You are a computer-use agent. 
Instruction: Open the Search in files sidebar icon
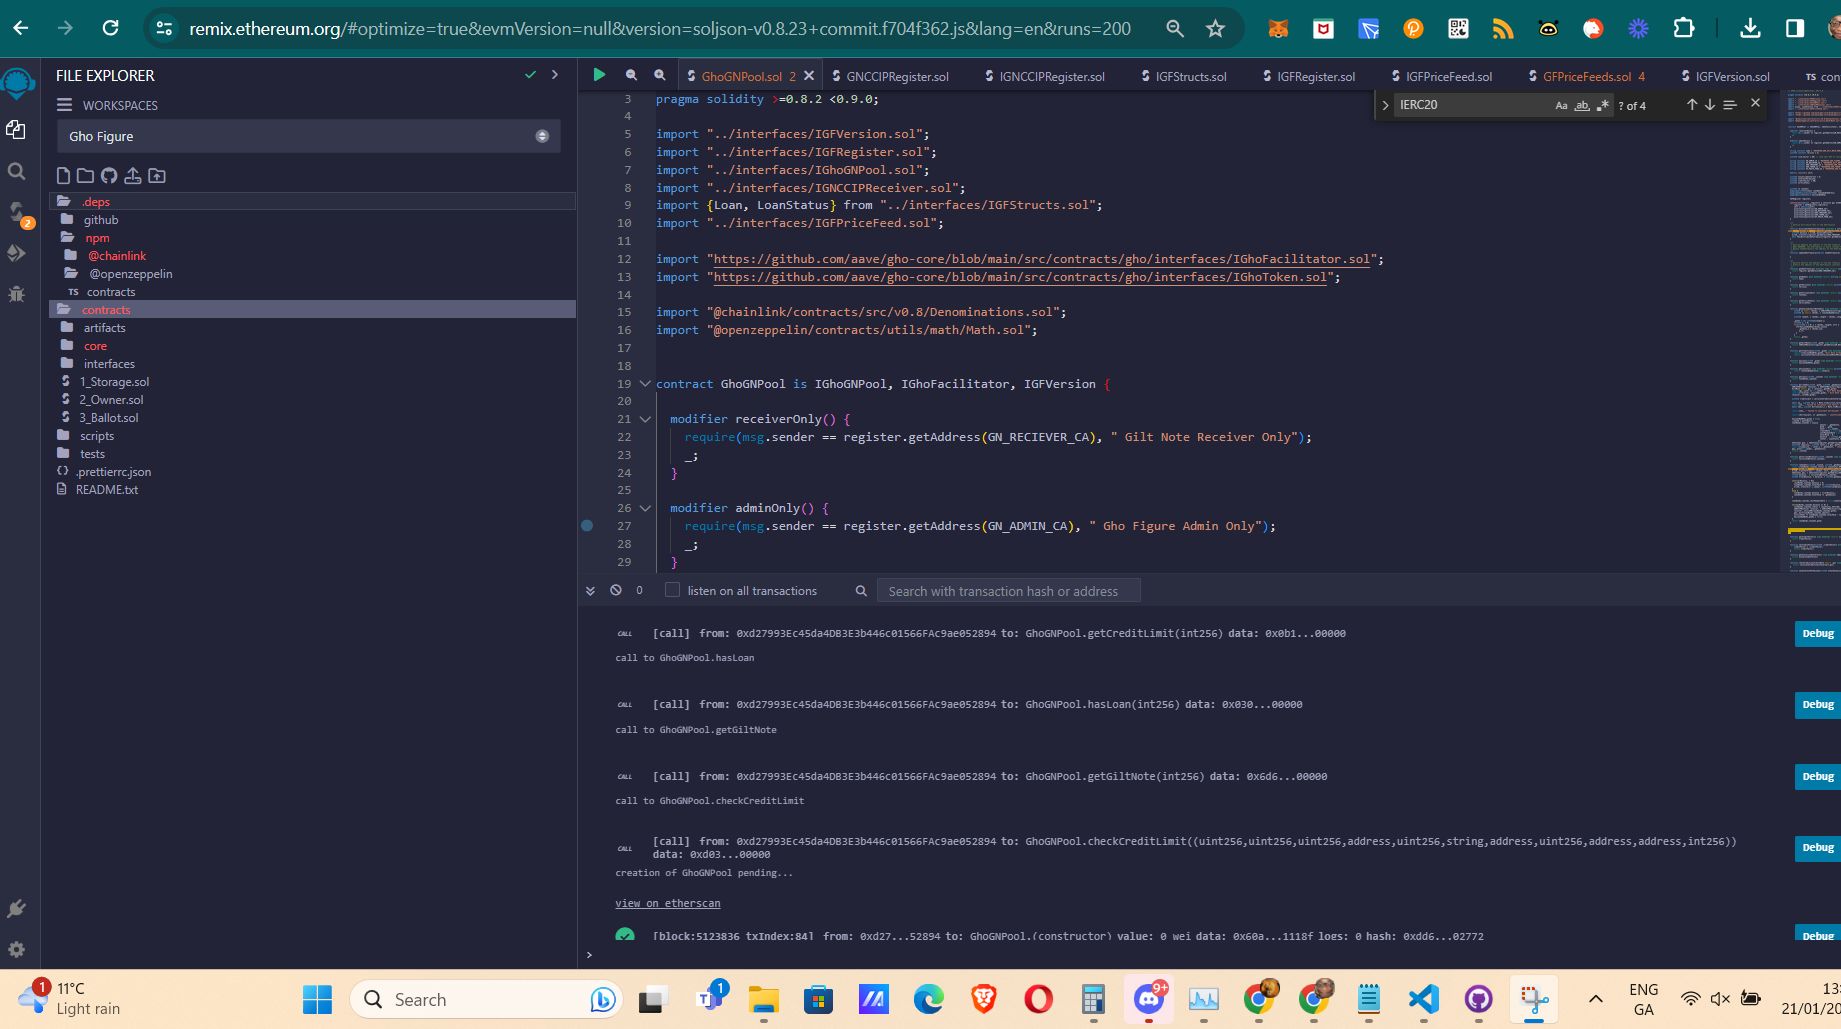click(x=16, y=172)
